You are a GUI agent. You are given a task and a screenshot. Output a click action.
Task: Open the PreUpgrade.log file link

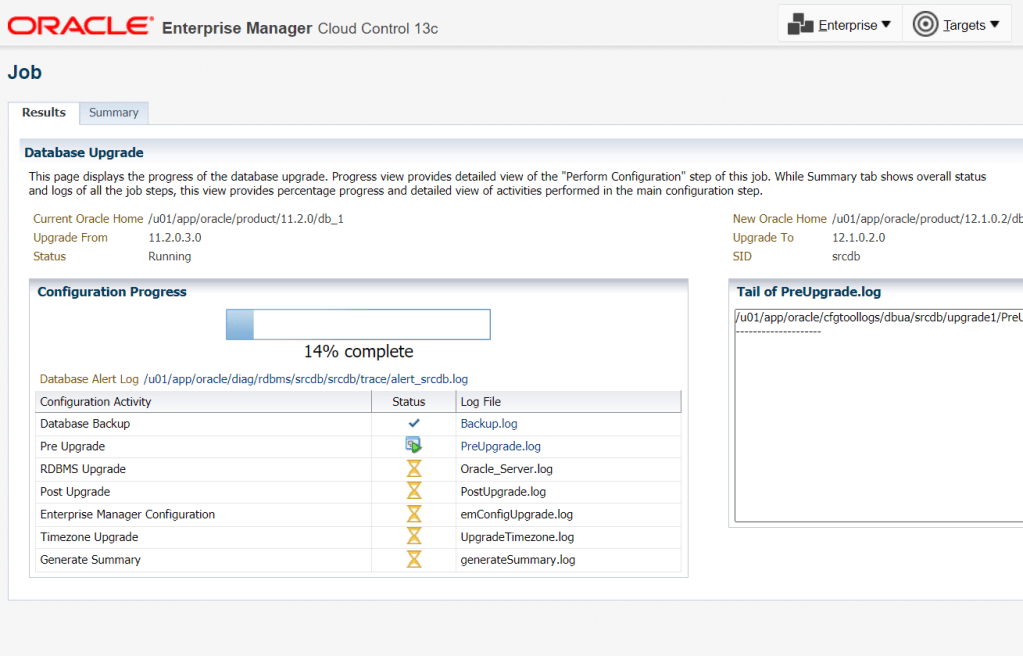501,446
